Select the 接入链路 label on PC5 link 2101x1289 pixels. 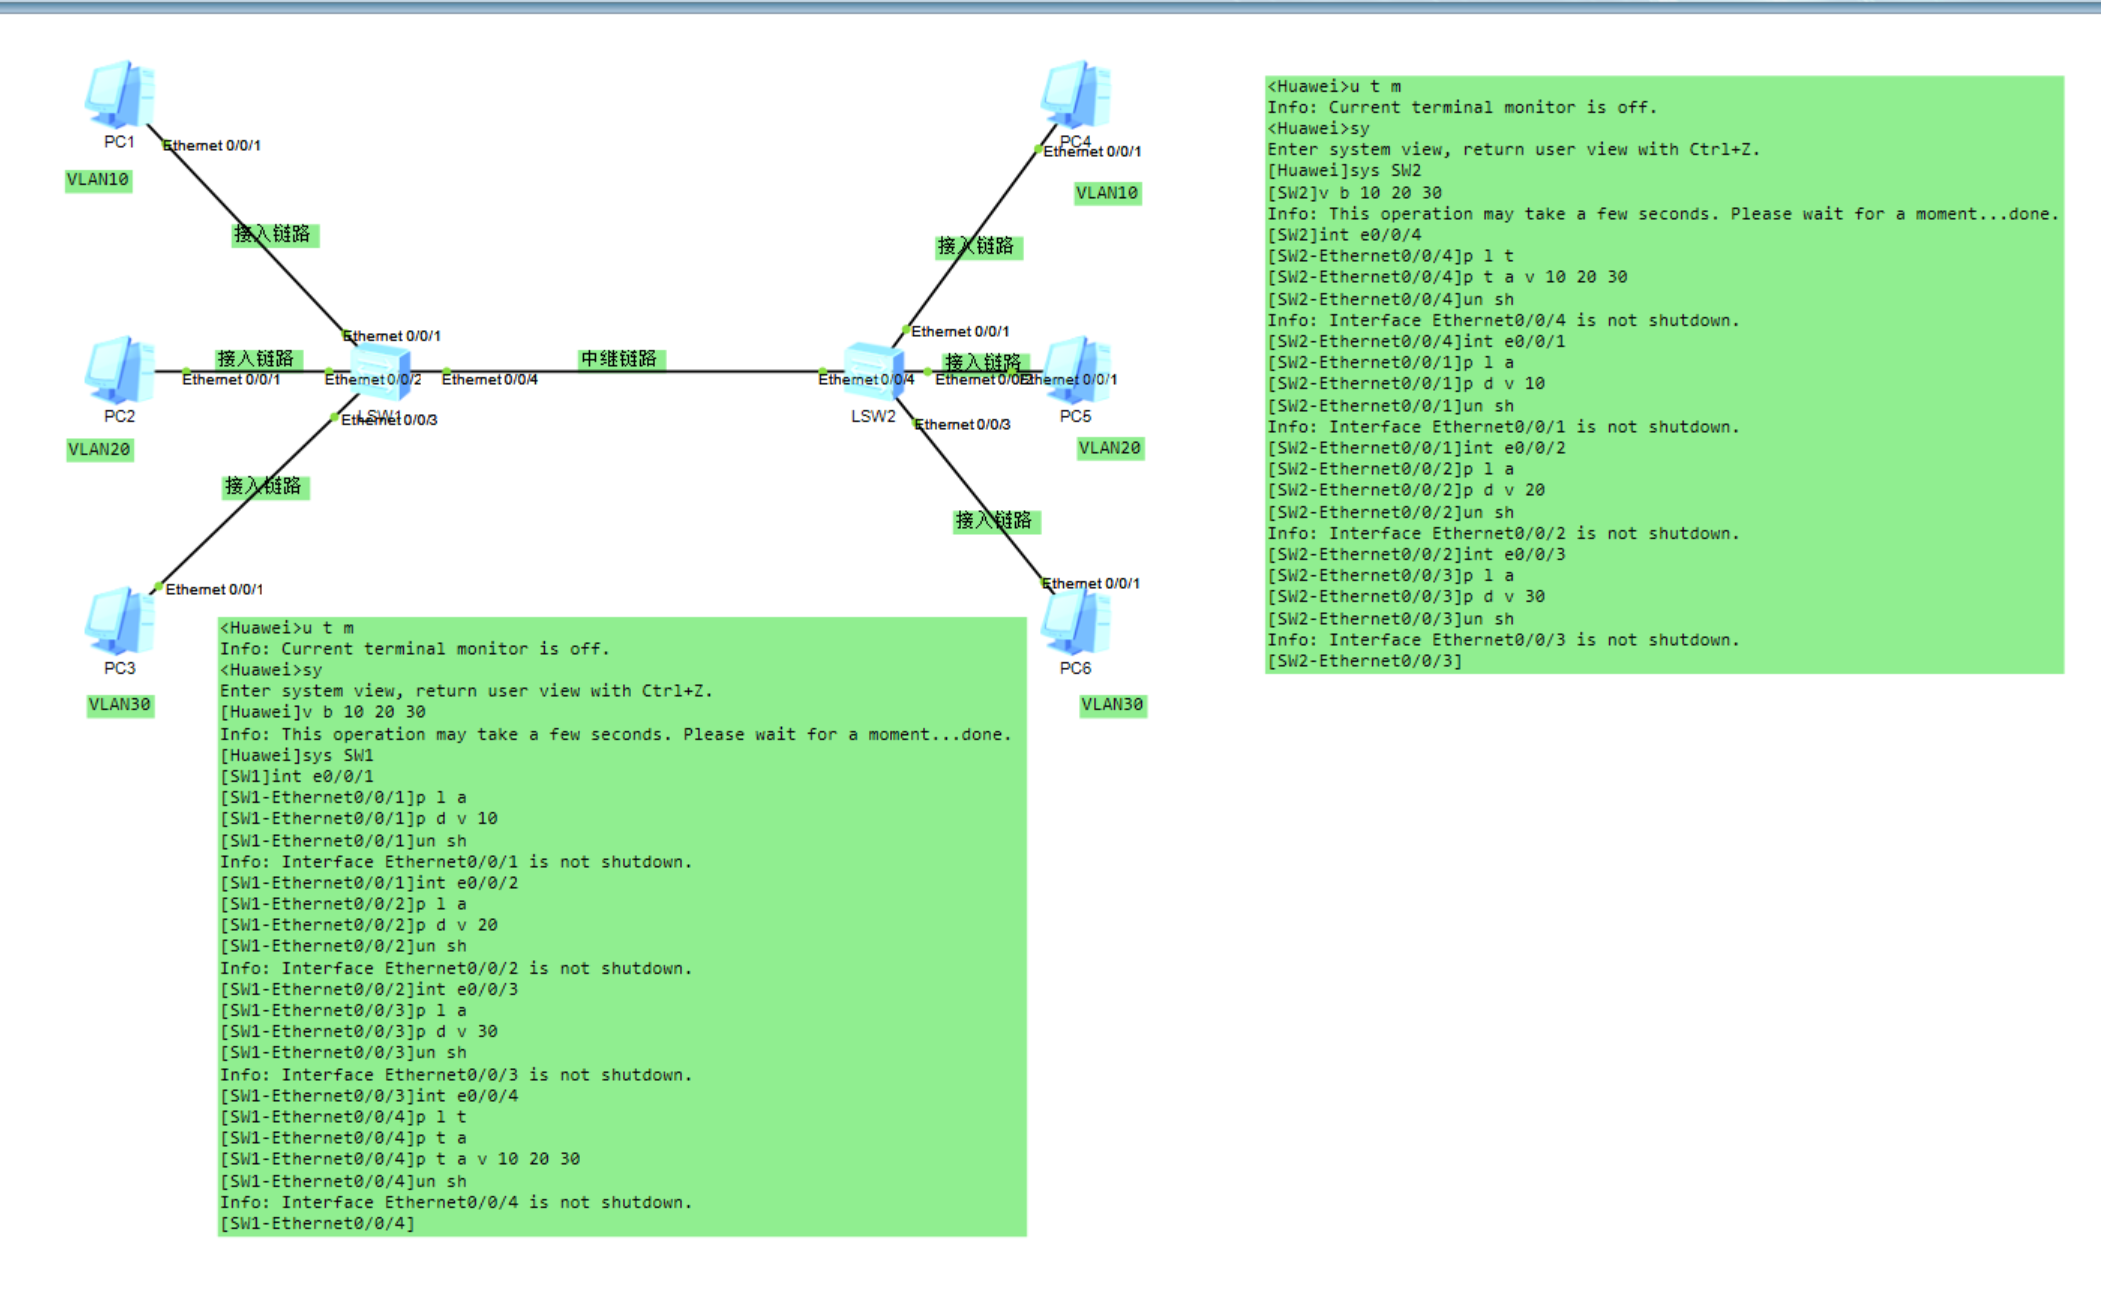click(x=985, y=362)
